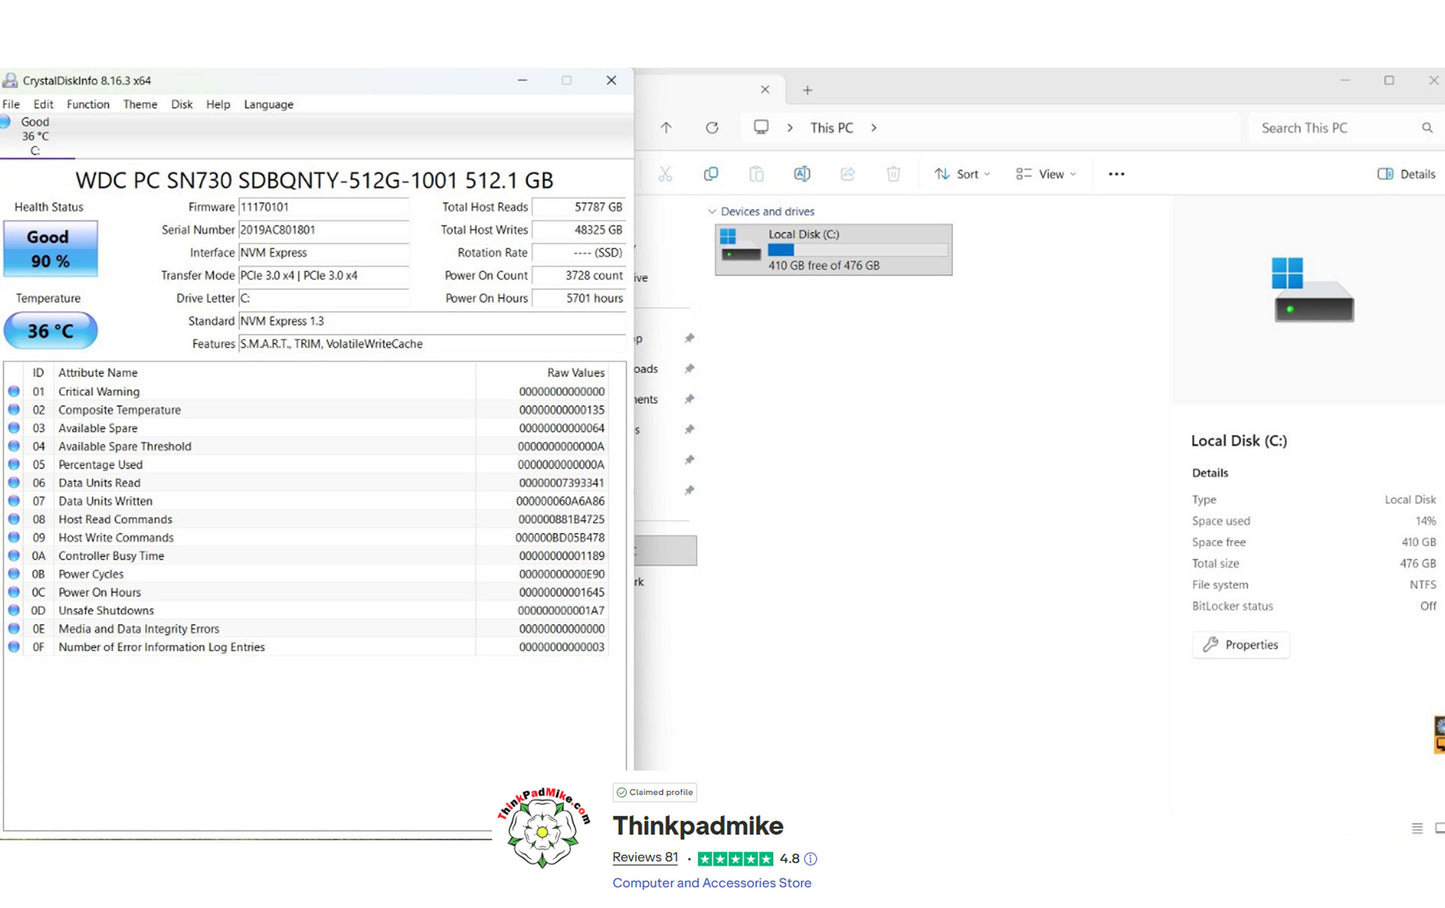Click the Copy icon in Explorer toolbar

coord(711,174)
